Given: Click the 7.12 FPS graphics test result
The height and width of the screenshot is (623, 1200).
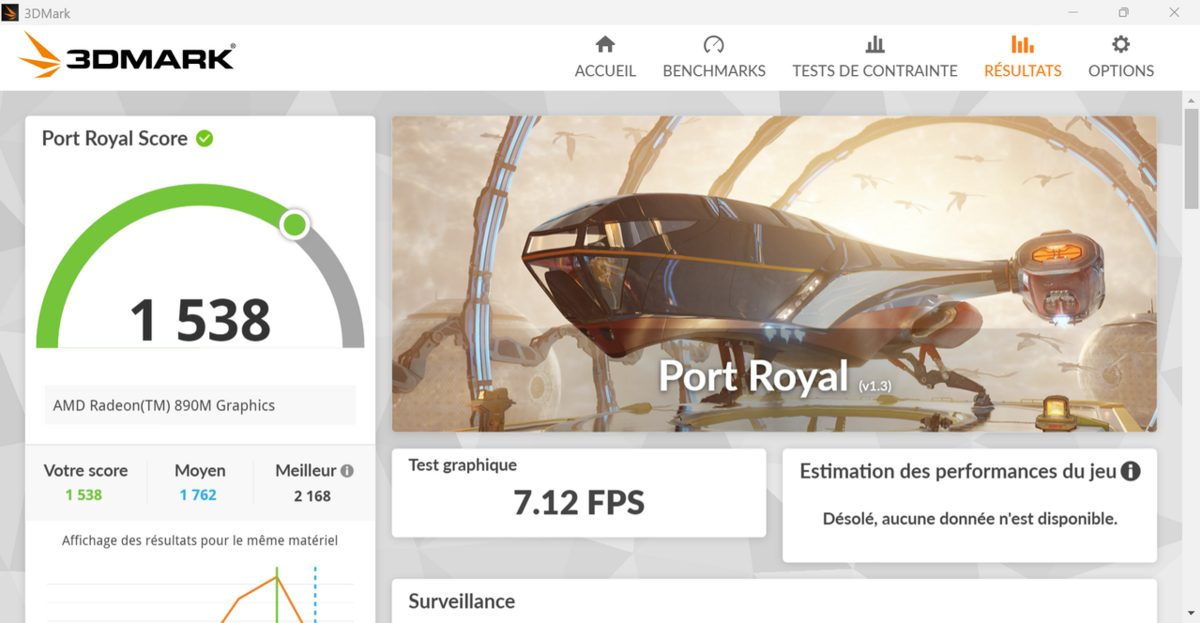Looking at the screenshot, I should pos(579,502).
